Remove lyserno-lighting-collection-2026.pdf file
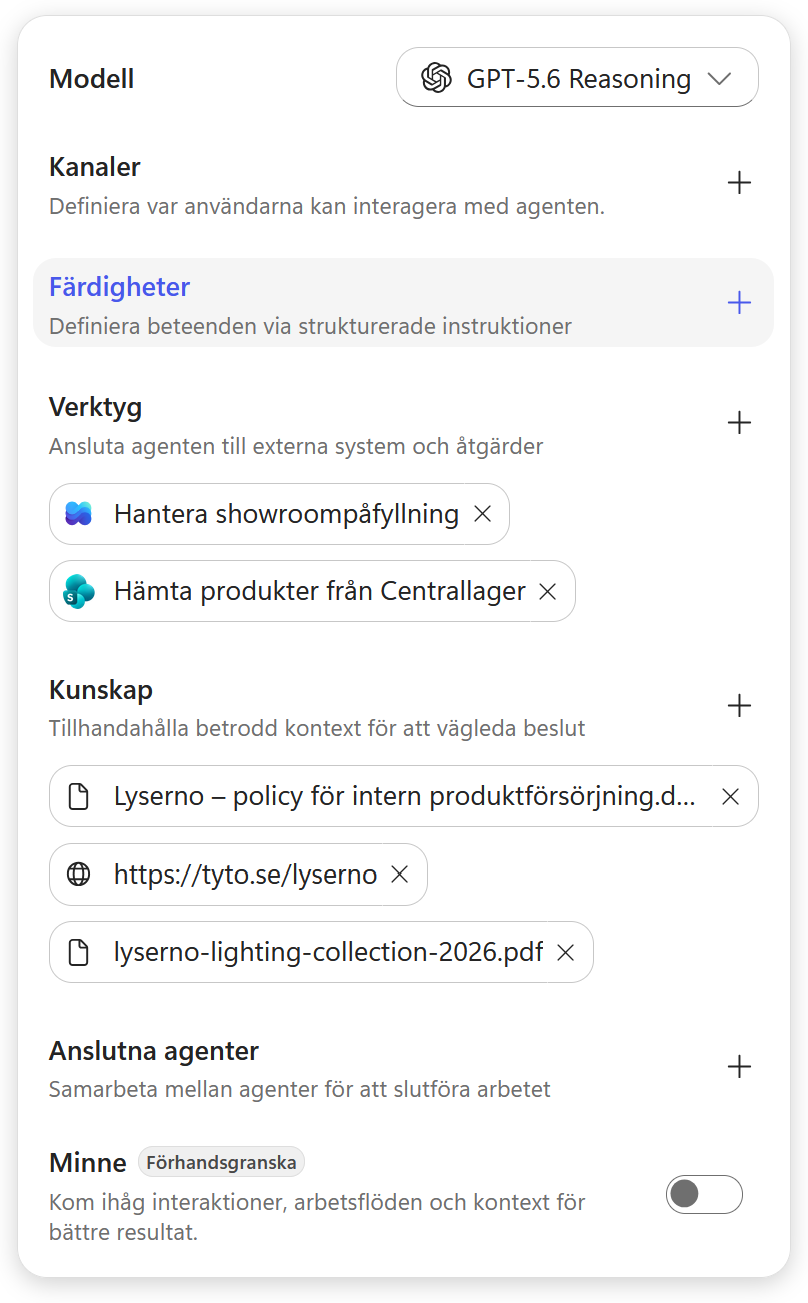The width and height of the screenshot is (808, 1303). pyautogui.click(x=565, y=952)
